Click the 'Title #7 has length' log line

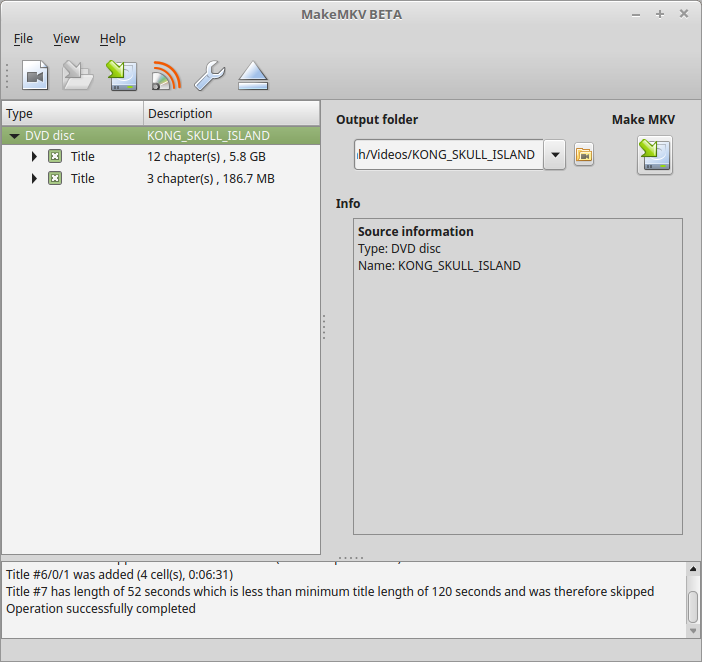click(x=330, y=592)
